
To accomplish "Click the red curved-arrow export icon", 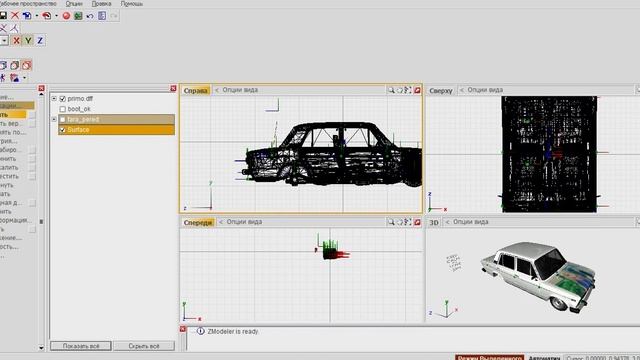I will [x=47, y=16].
